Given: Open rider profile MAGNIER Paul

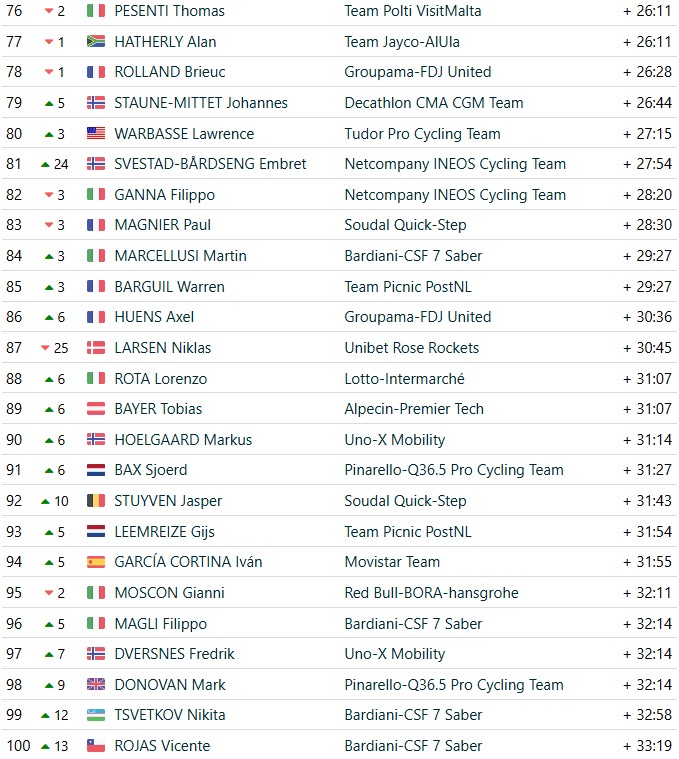Looking at the screenshot, I should pos(163,225).
